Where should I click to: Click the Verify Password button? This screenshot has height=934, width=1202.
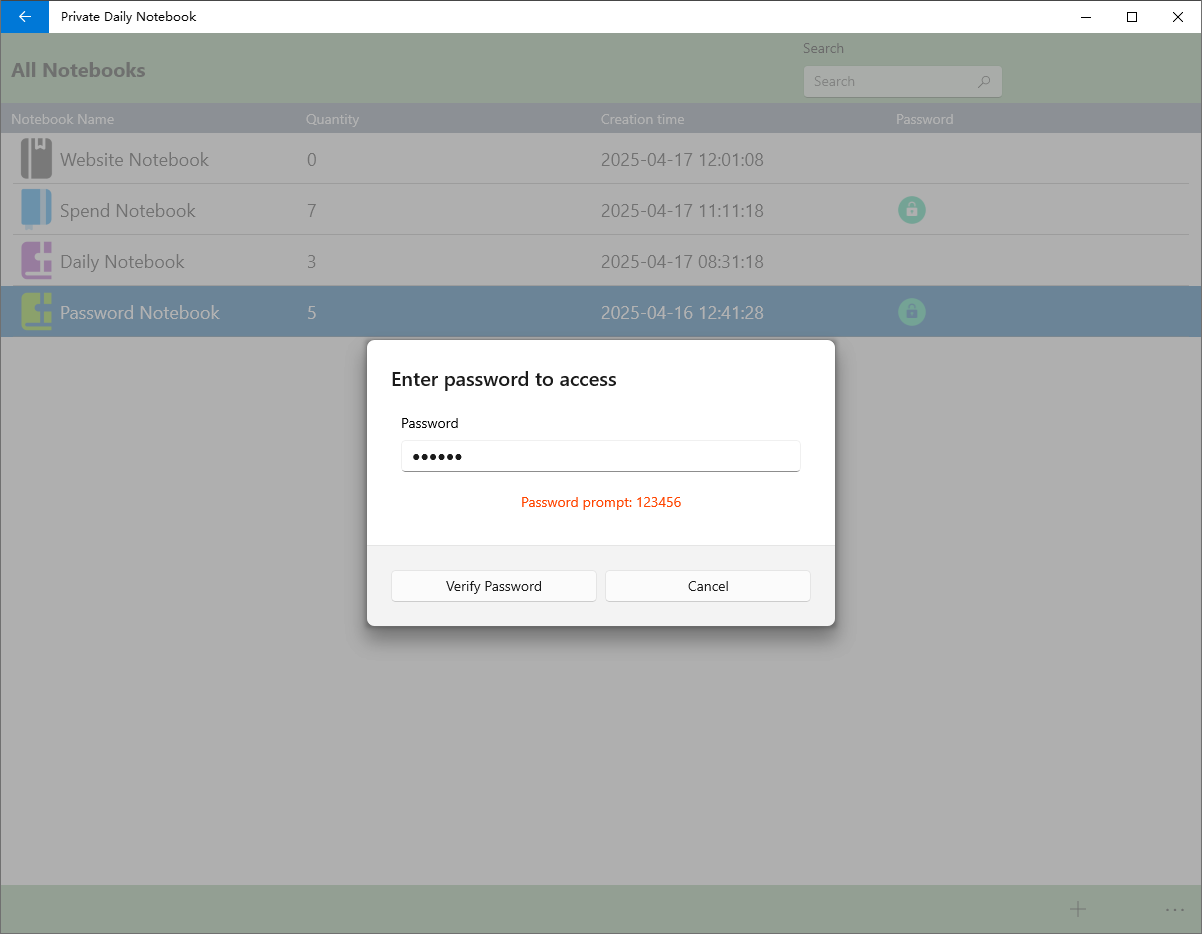(x=494, y=586)
